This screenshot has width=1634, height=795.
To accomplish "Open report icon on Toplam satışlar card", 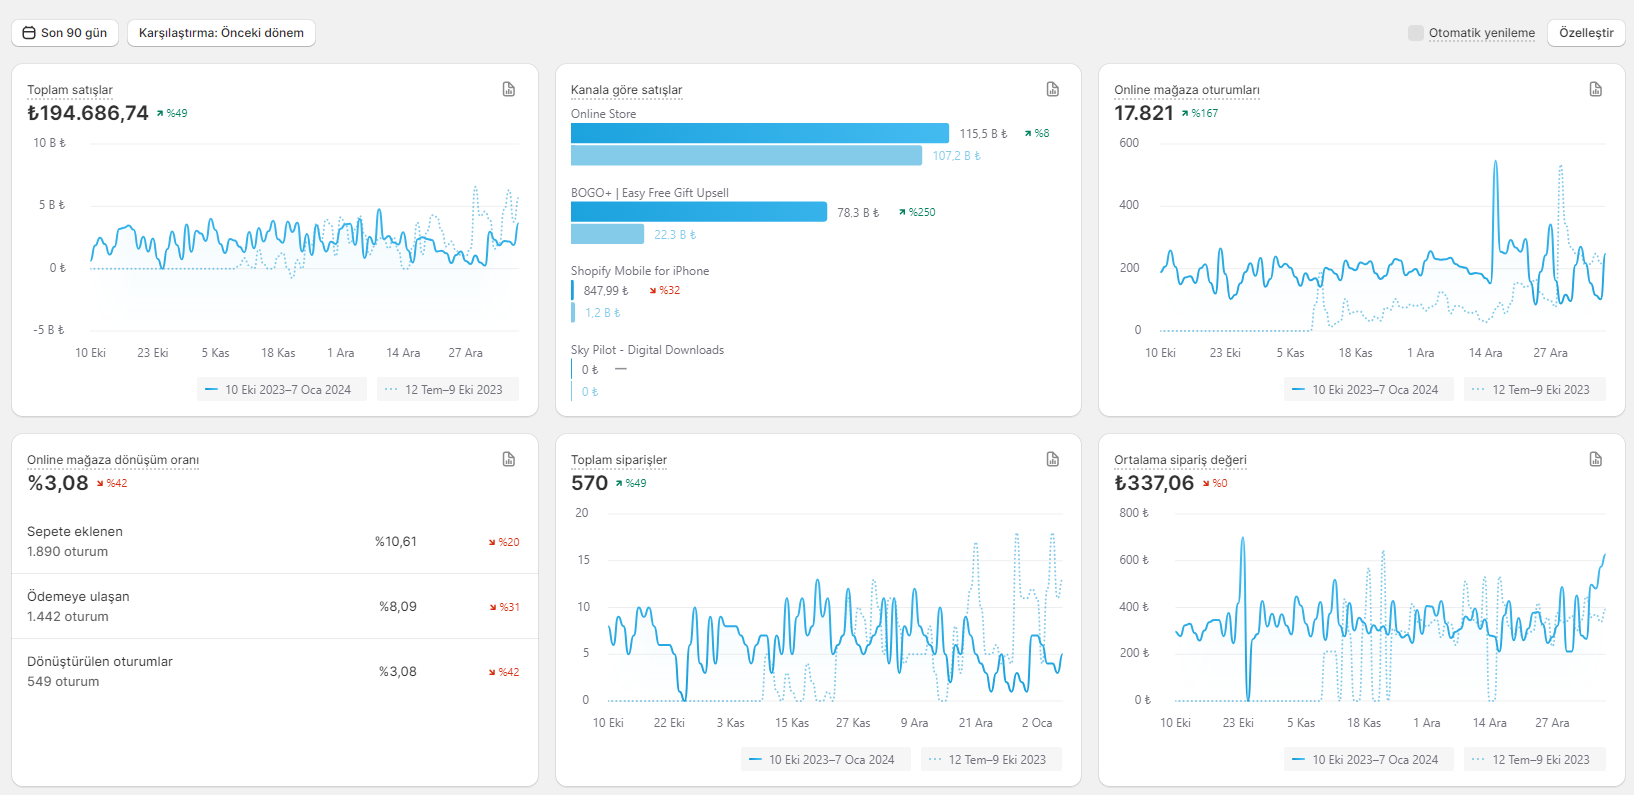I will (x=509, y=89).
